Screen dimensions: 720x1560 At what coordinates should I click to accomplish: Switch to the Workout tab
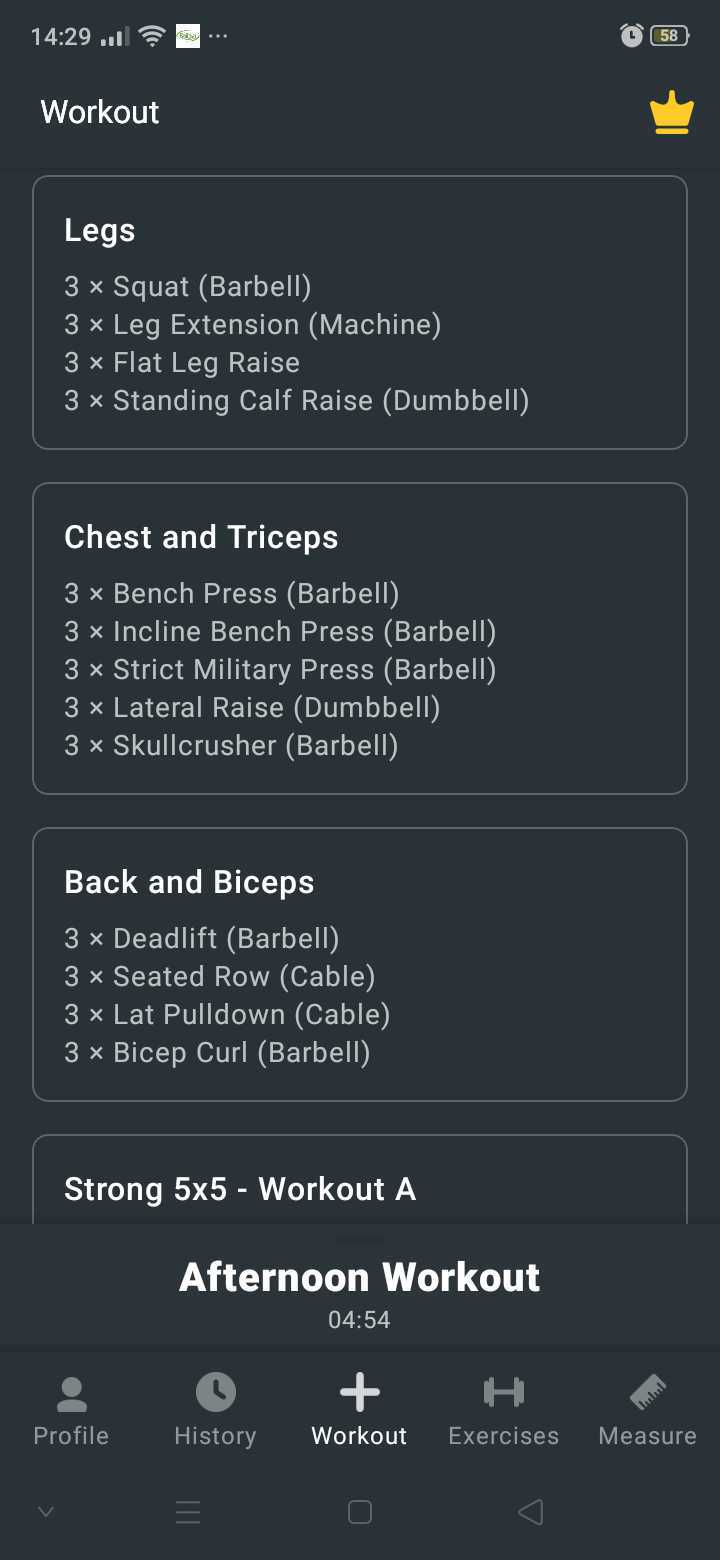(x=358, y=1410)
